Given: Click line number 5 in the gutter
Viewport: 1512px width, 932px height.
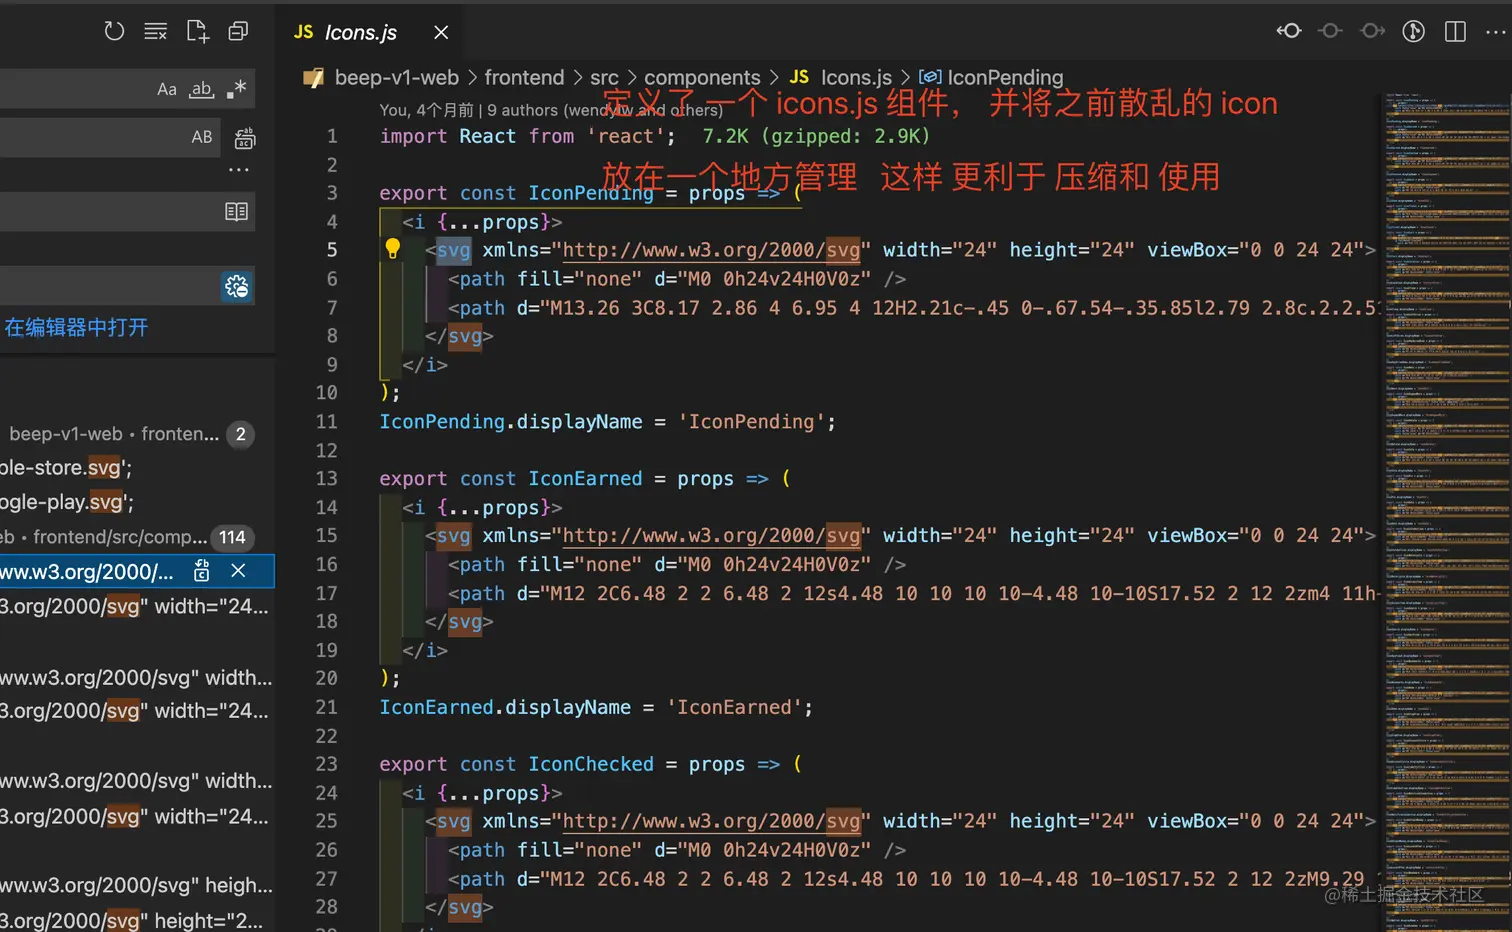Looking at the screenshot, I should [x=332, y=250].
